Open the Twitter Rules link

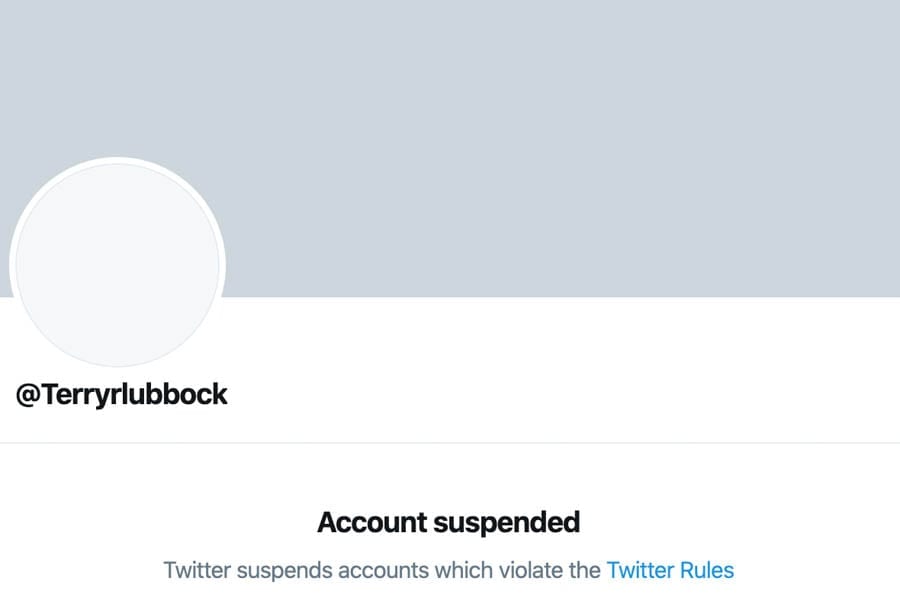point(670,571)
